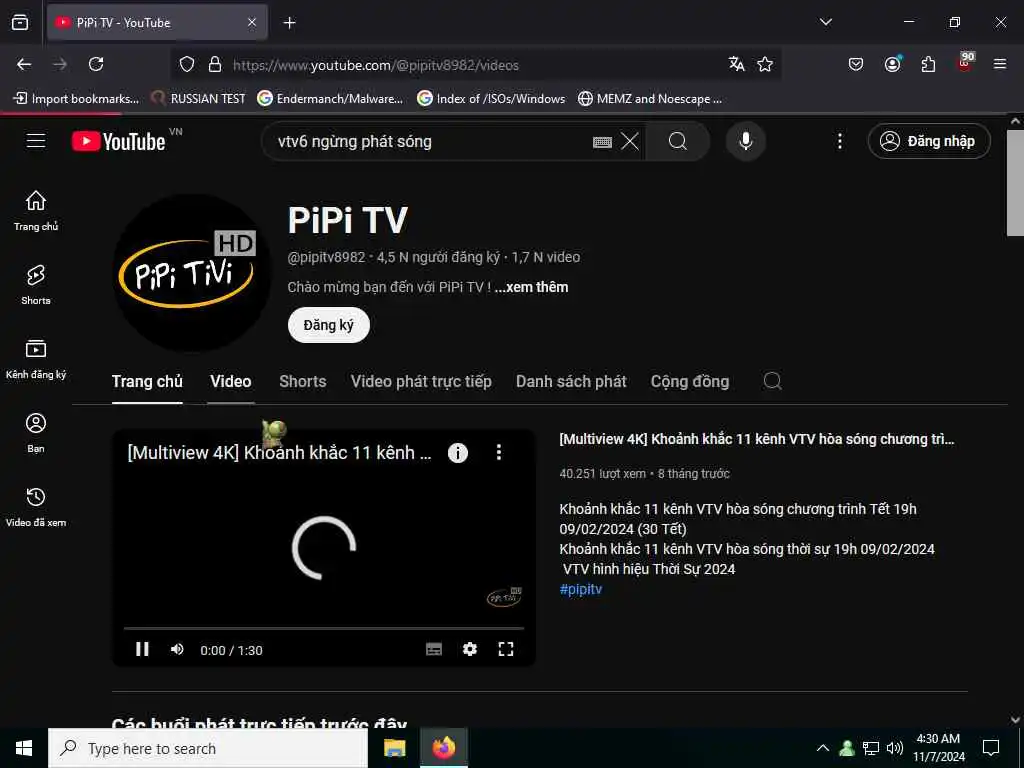Open Kênh đăng ký in the sidebar

36,359
